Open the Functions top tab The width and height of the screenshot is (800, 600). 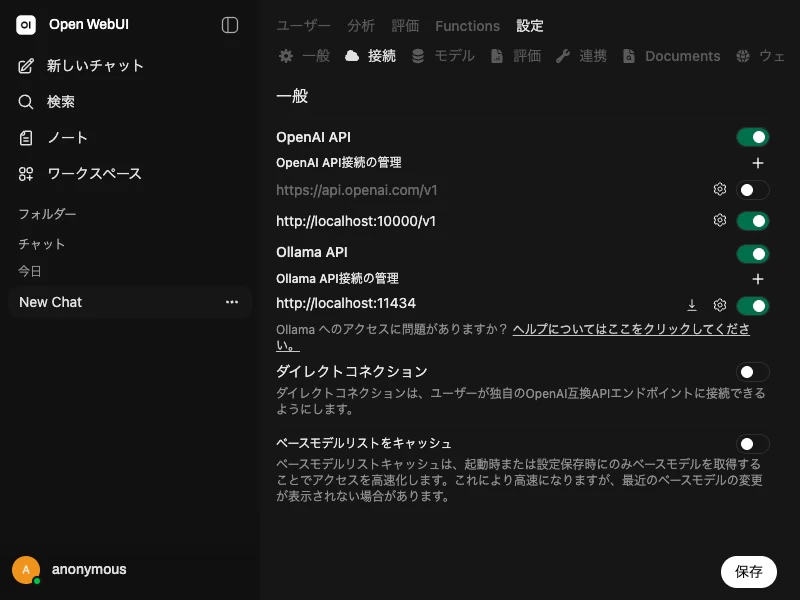point(467,26)
